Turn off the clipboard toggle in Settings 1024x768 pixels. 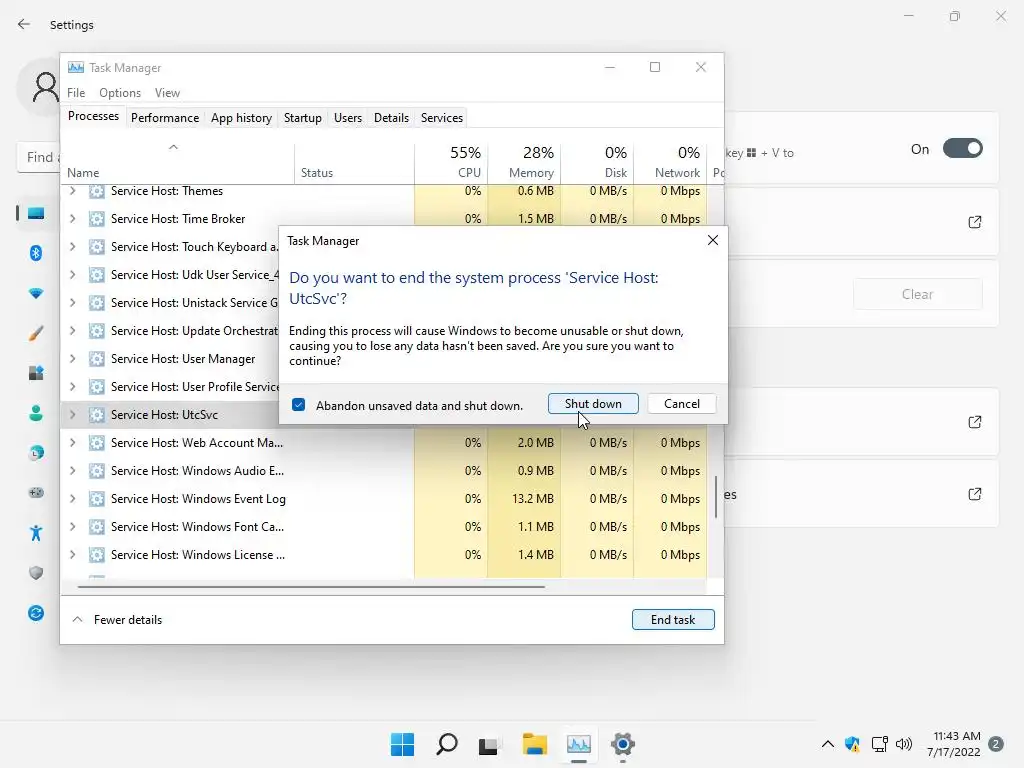point(962,149)
